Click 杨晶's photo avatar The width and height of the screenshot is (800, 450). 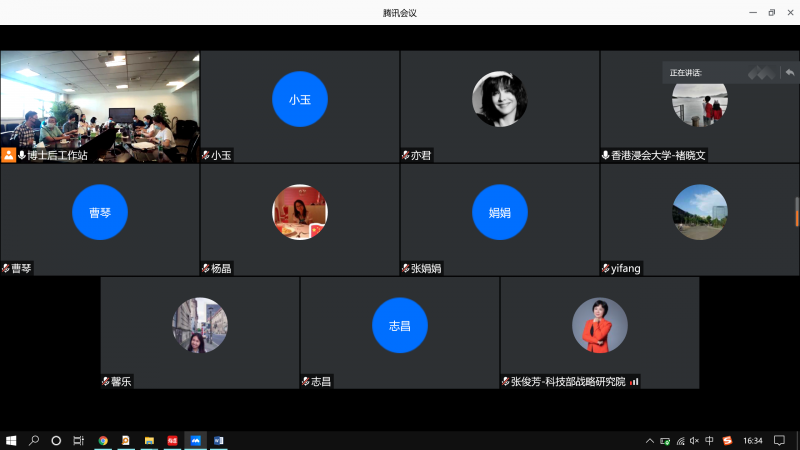click(300, 212)
